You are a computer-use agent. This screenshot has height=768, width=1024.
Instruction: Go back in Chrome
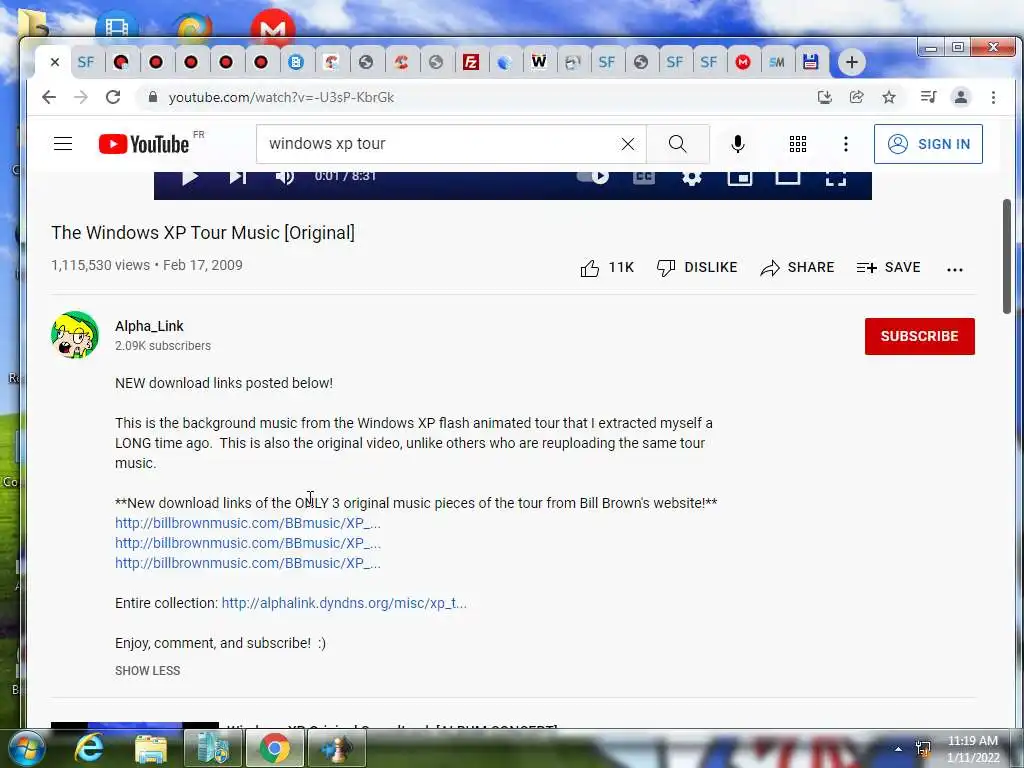(49, 97)
